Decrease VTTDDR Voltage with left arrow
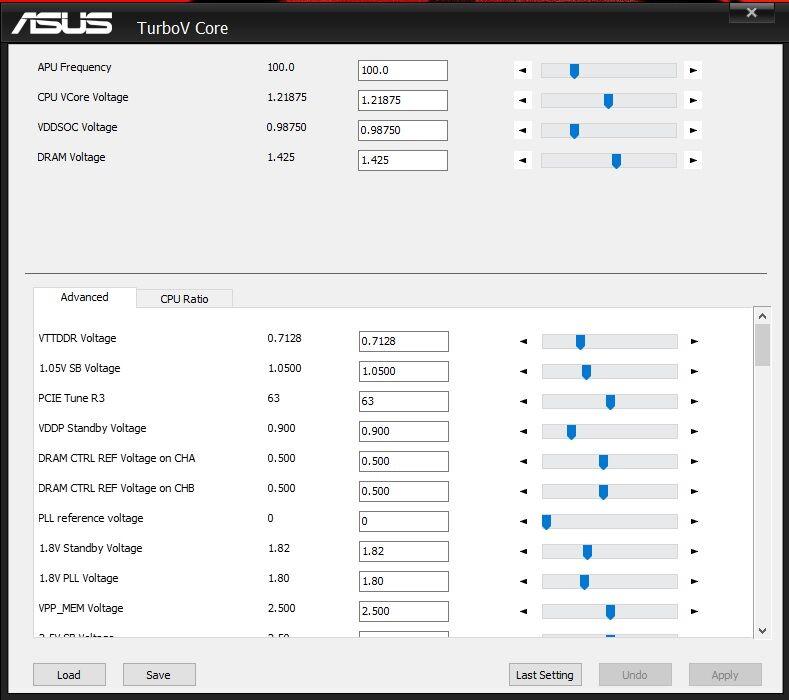This screenshot has width=789, height=700. [523, 341]
